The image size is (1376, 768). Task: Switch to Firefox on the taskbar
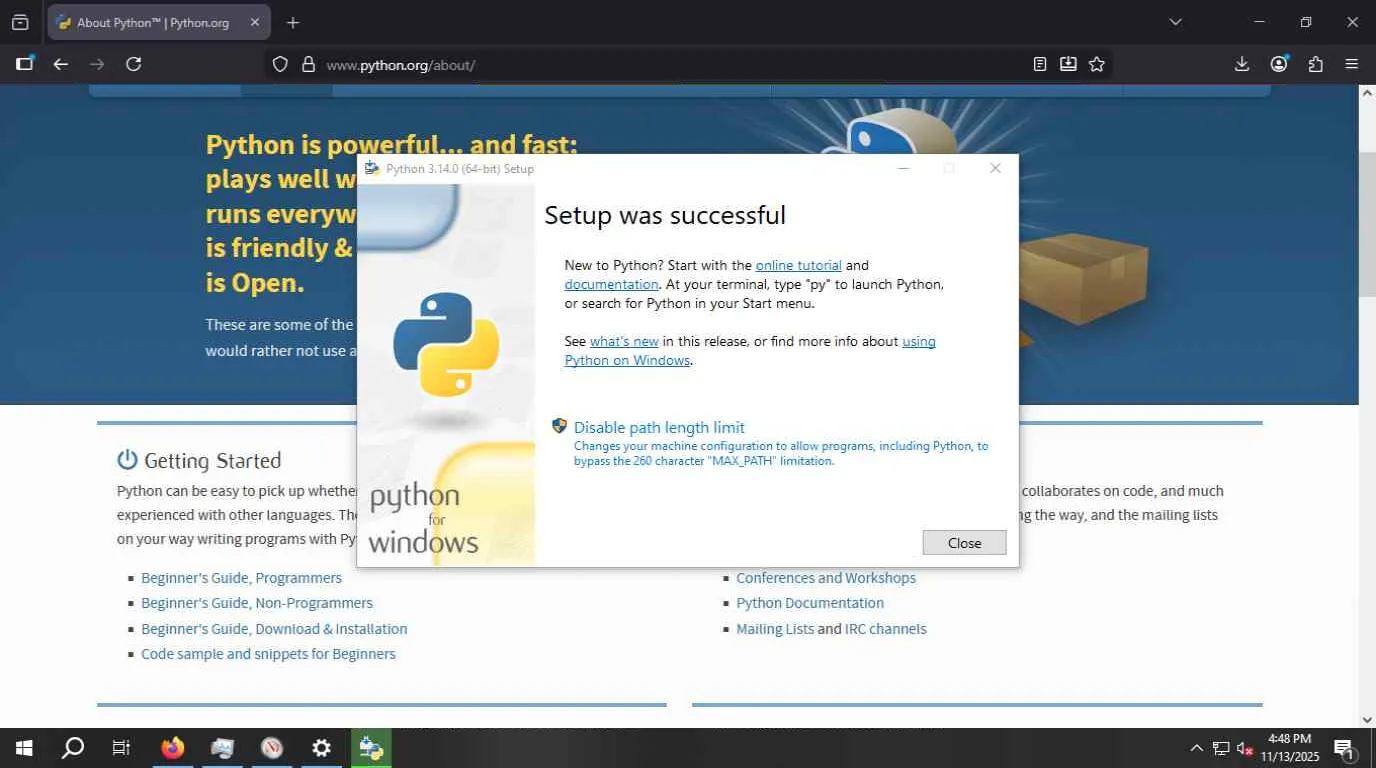pyautogui.click(x=173, y=748)
